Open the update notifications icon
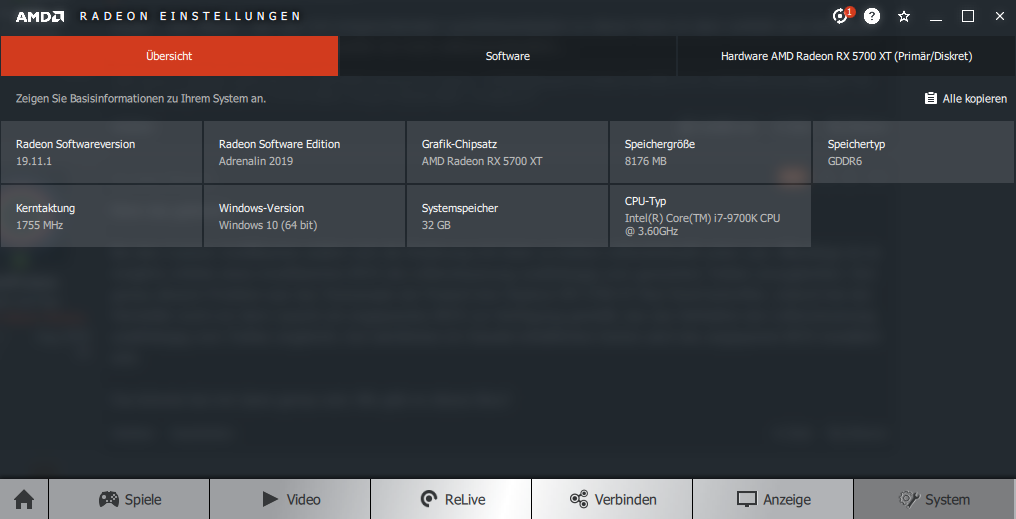 (841, 16)
